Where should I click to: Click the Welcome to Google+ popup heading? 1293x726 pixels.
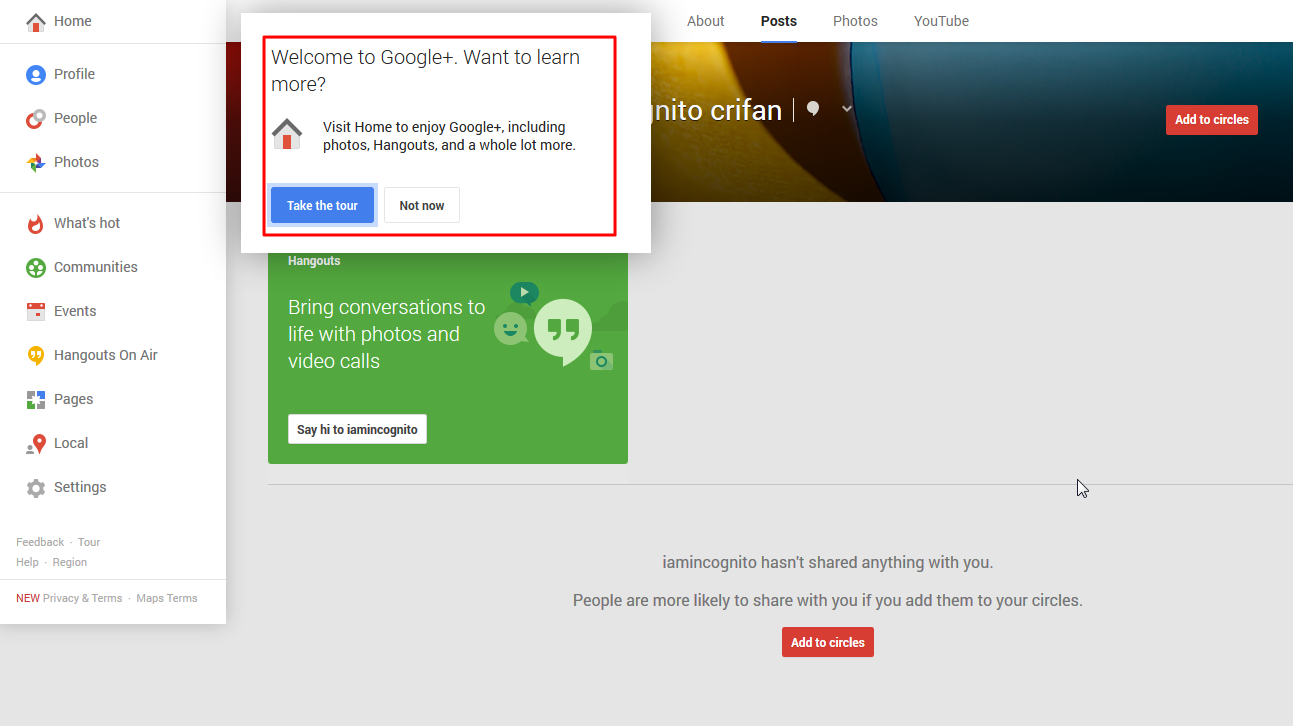(425, 70)
